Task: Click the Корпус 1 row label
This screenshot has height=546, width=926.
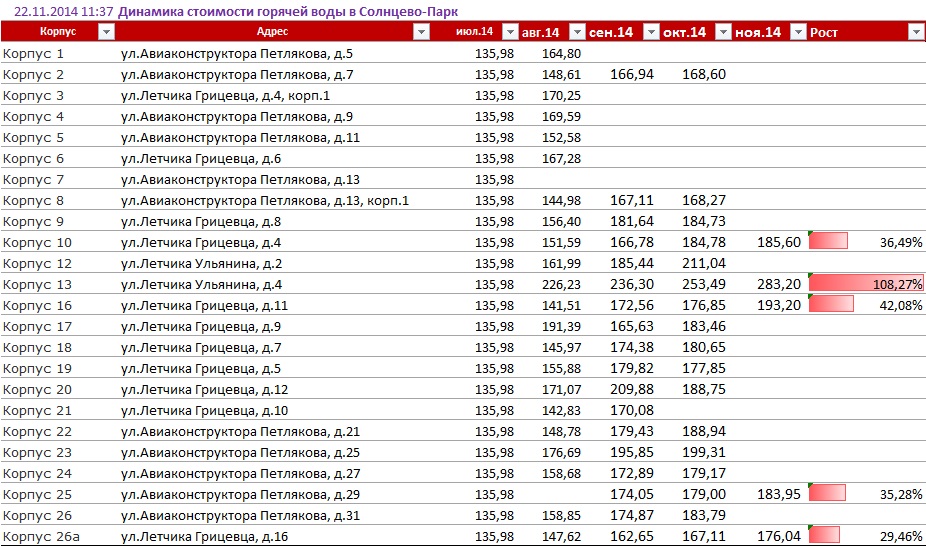Action: (34, 54)
